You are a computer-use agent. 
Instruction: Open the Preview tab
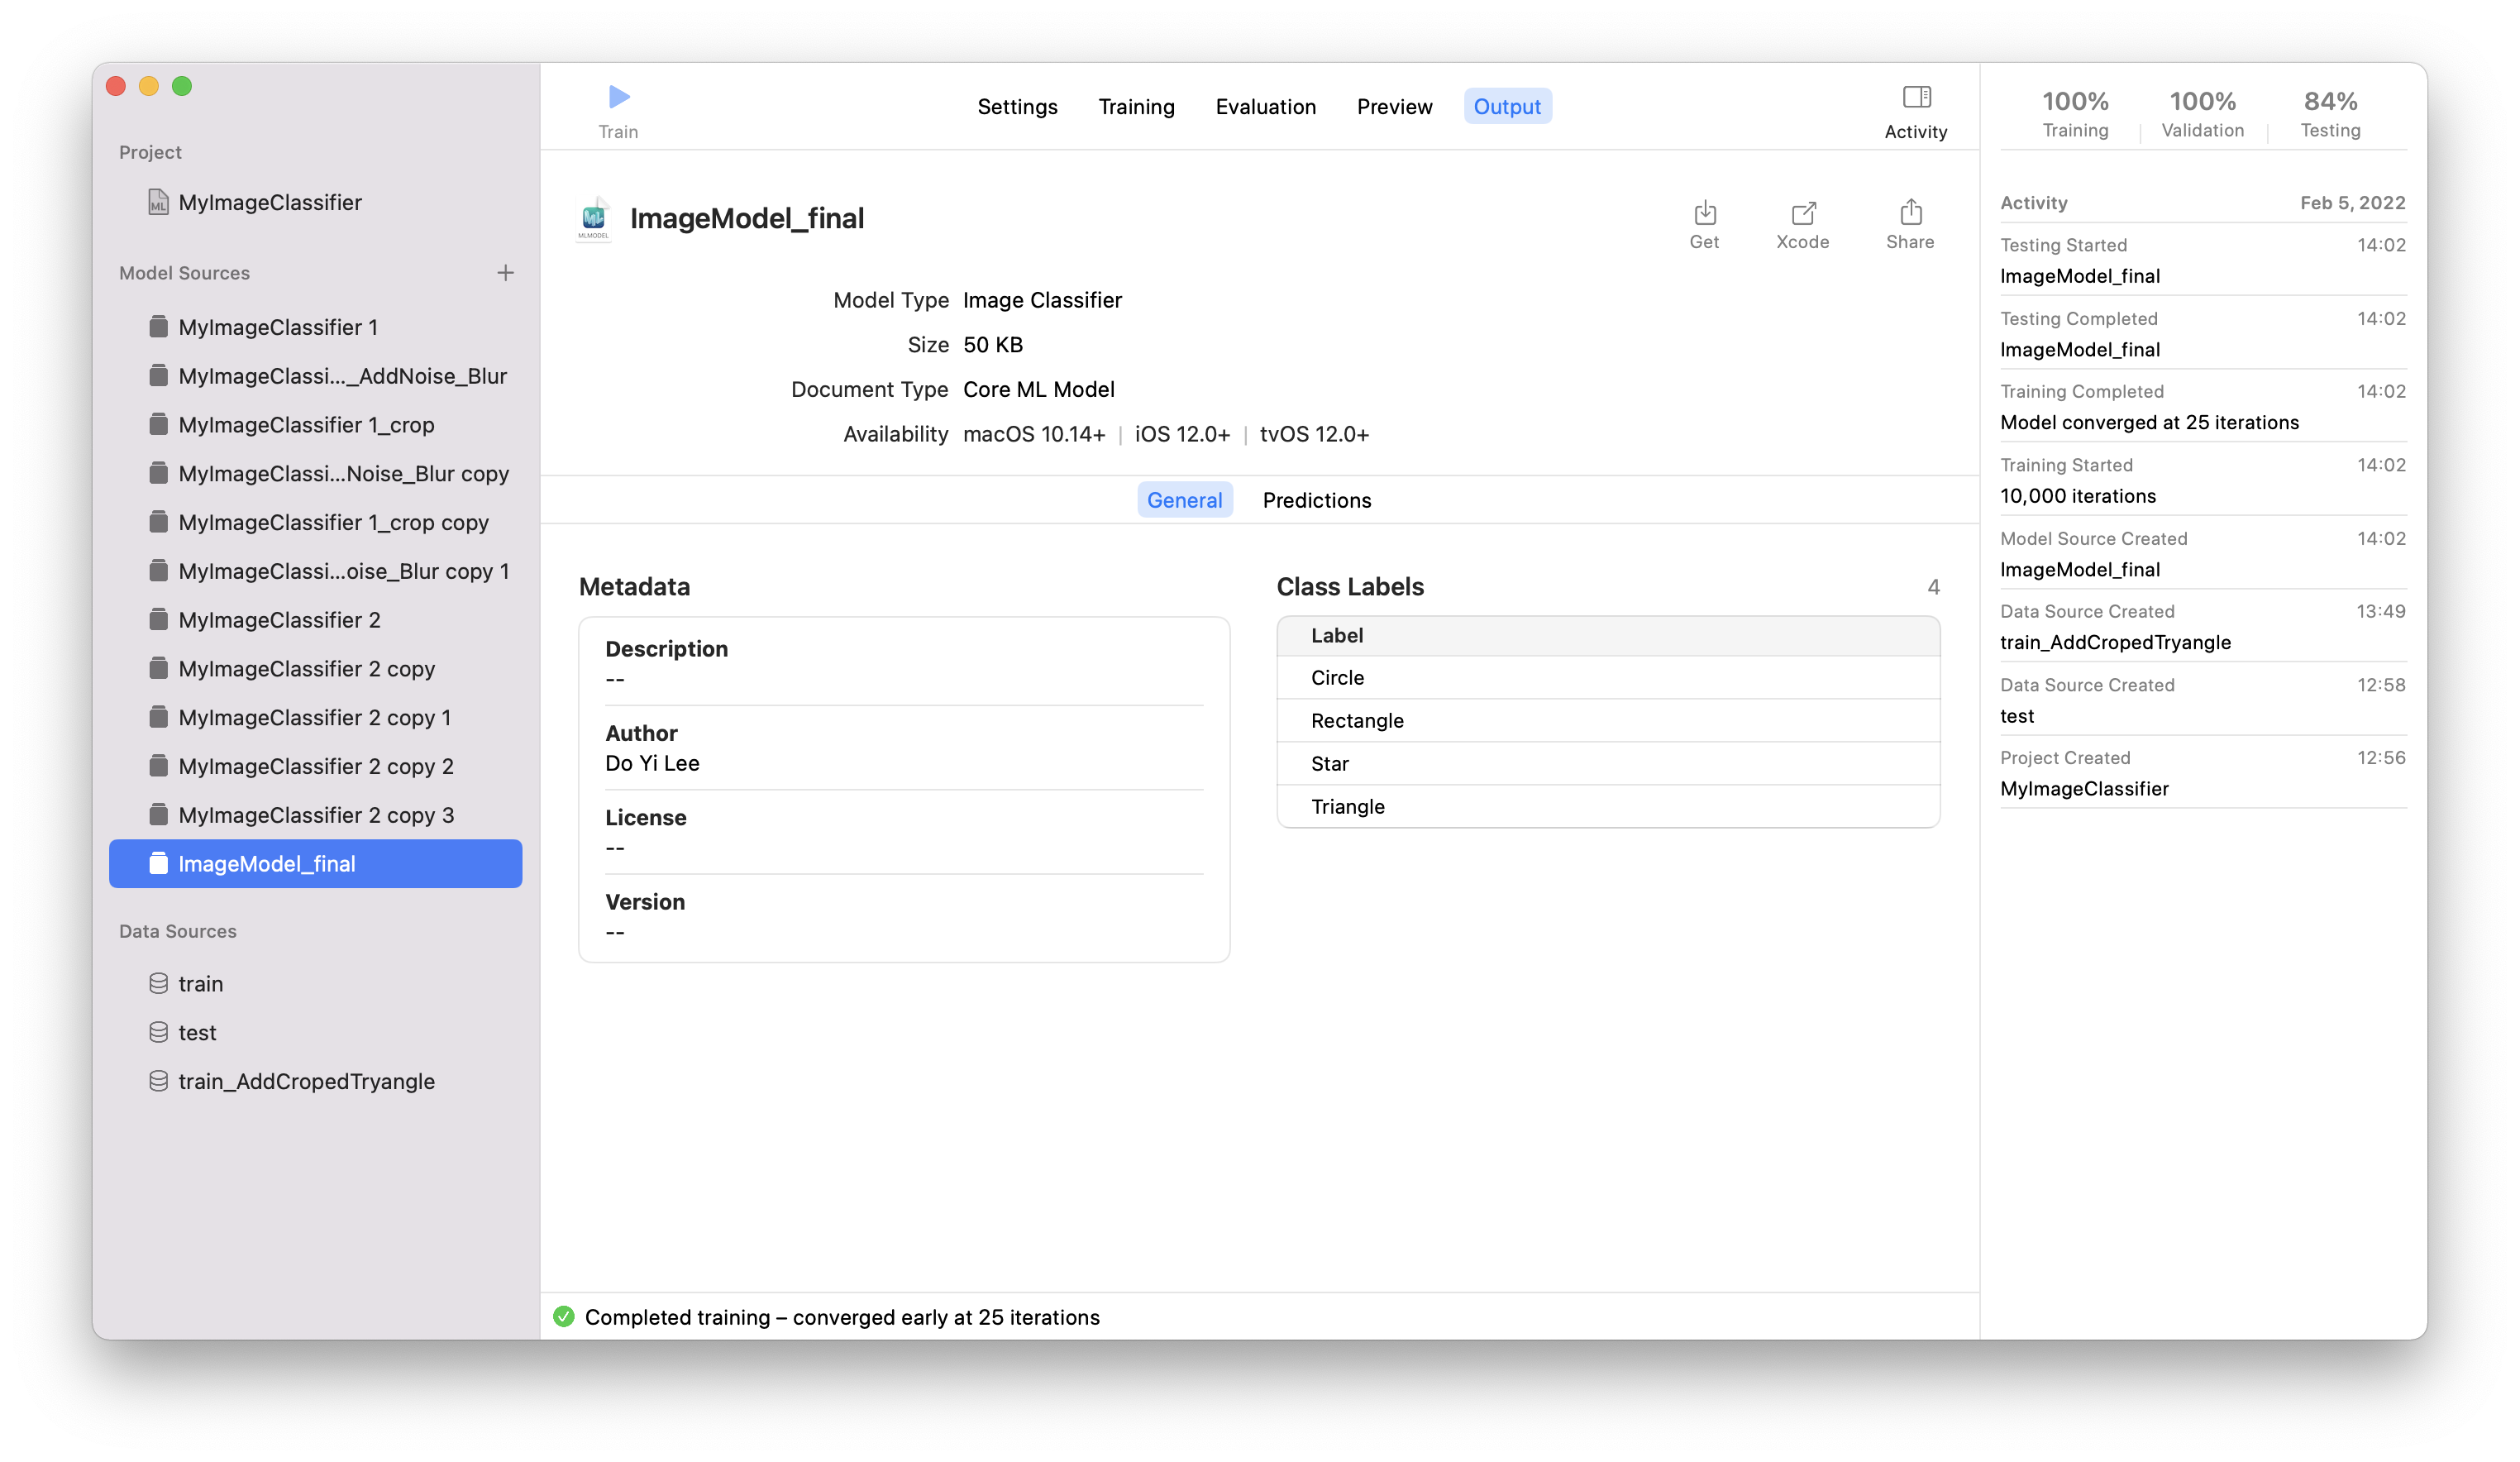(1394, 107)
